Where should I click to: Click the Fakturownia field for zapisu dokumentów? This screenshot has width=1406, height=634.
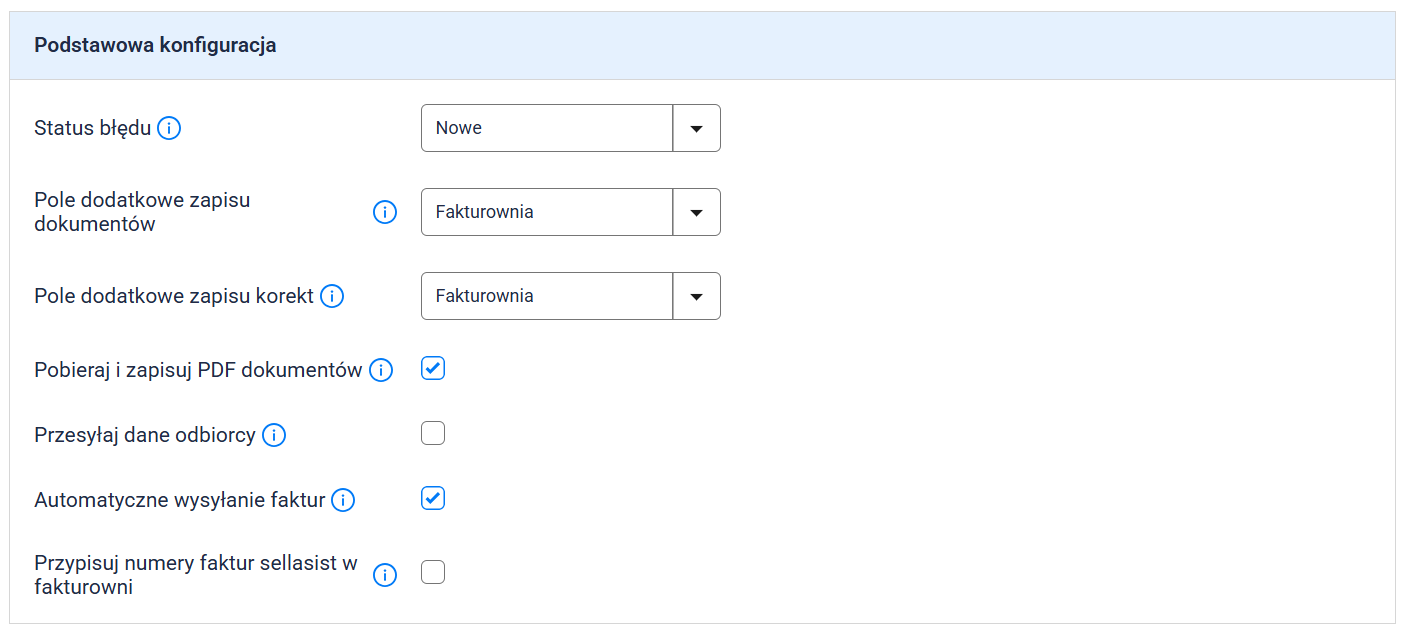pos(547,212)
